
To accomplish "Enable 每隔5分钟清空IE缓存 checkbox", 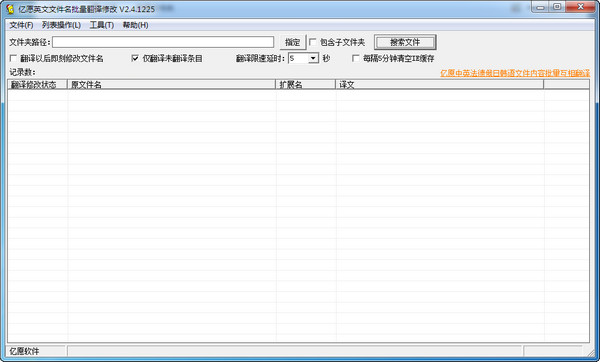I will point(355,58).
